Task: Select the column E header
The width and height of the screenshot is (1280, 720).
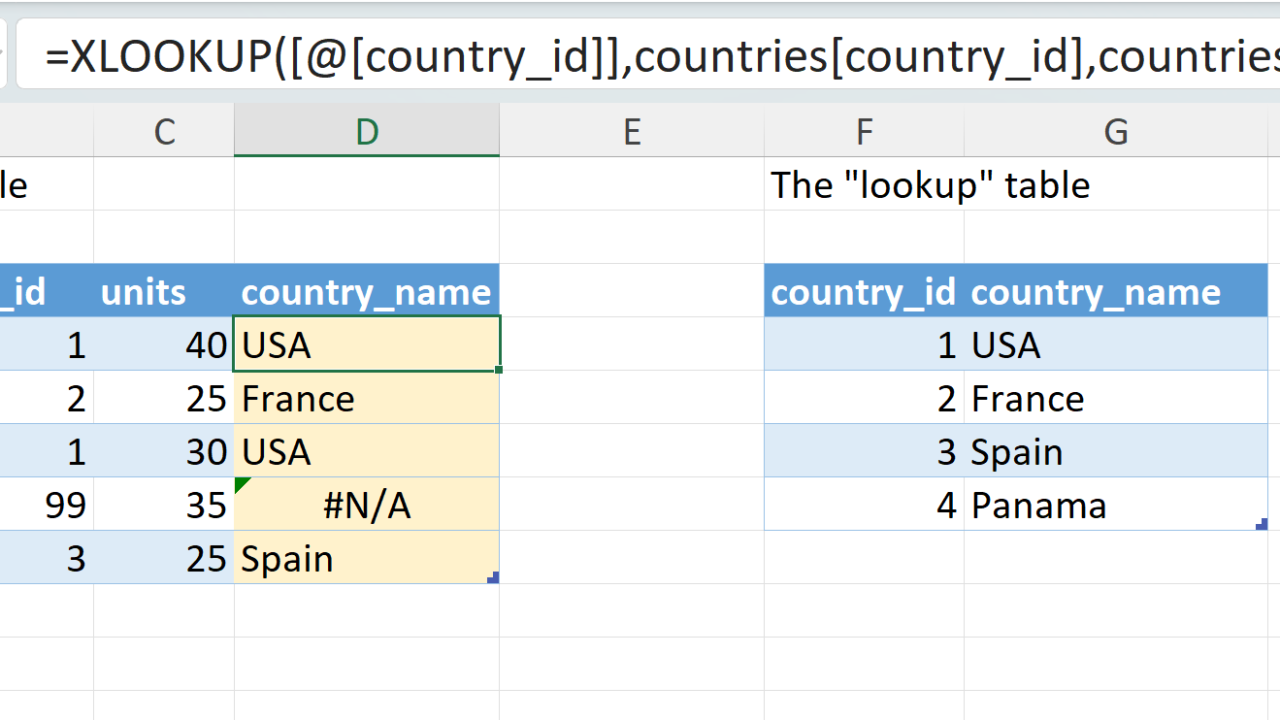Action: point(631,131)
